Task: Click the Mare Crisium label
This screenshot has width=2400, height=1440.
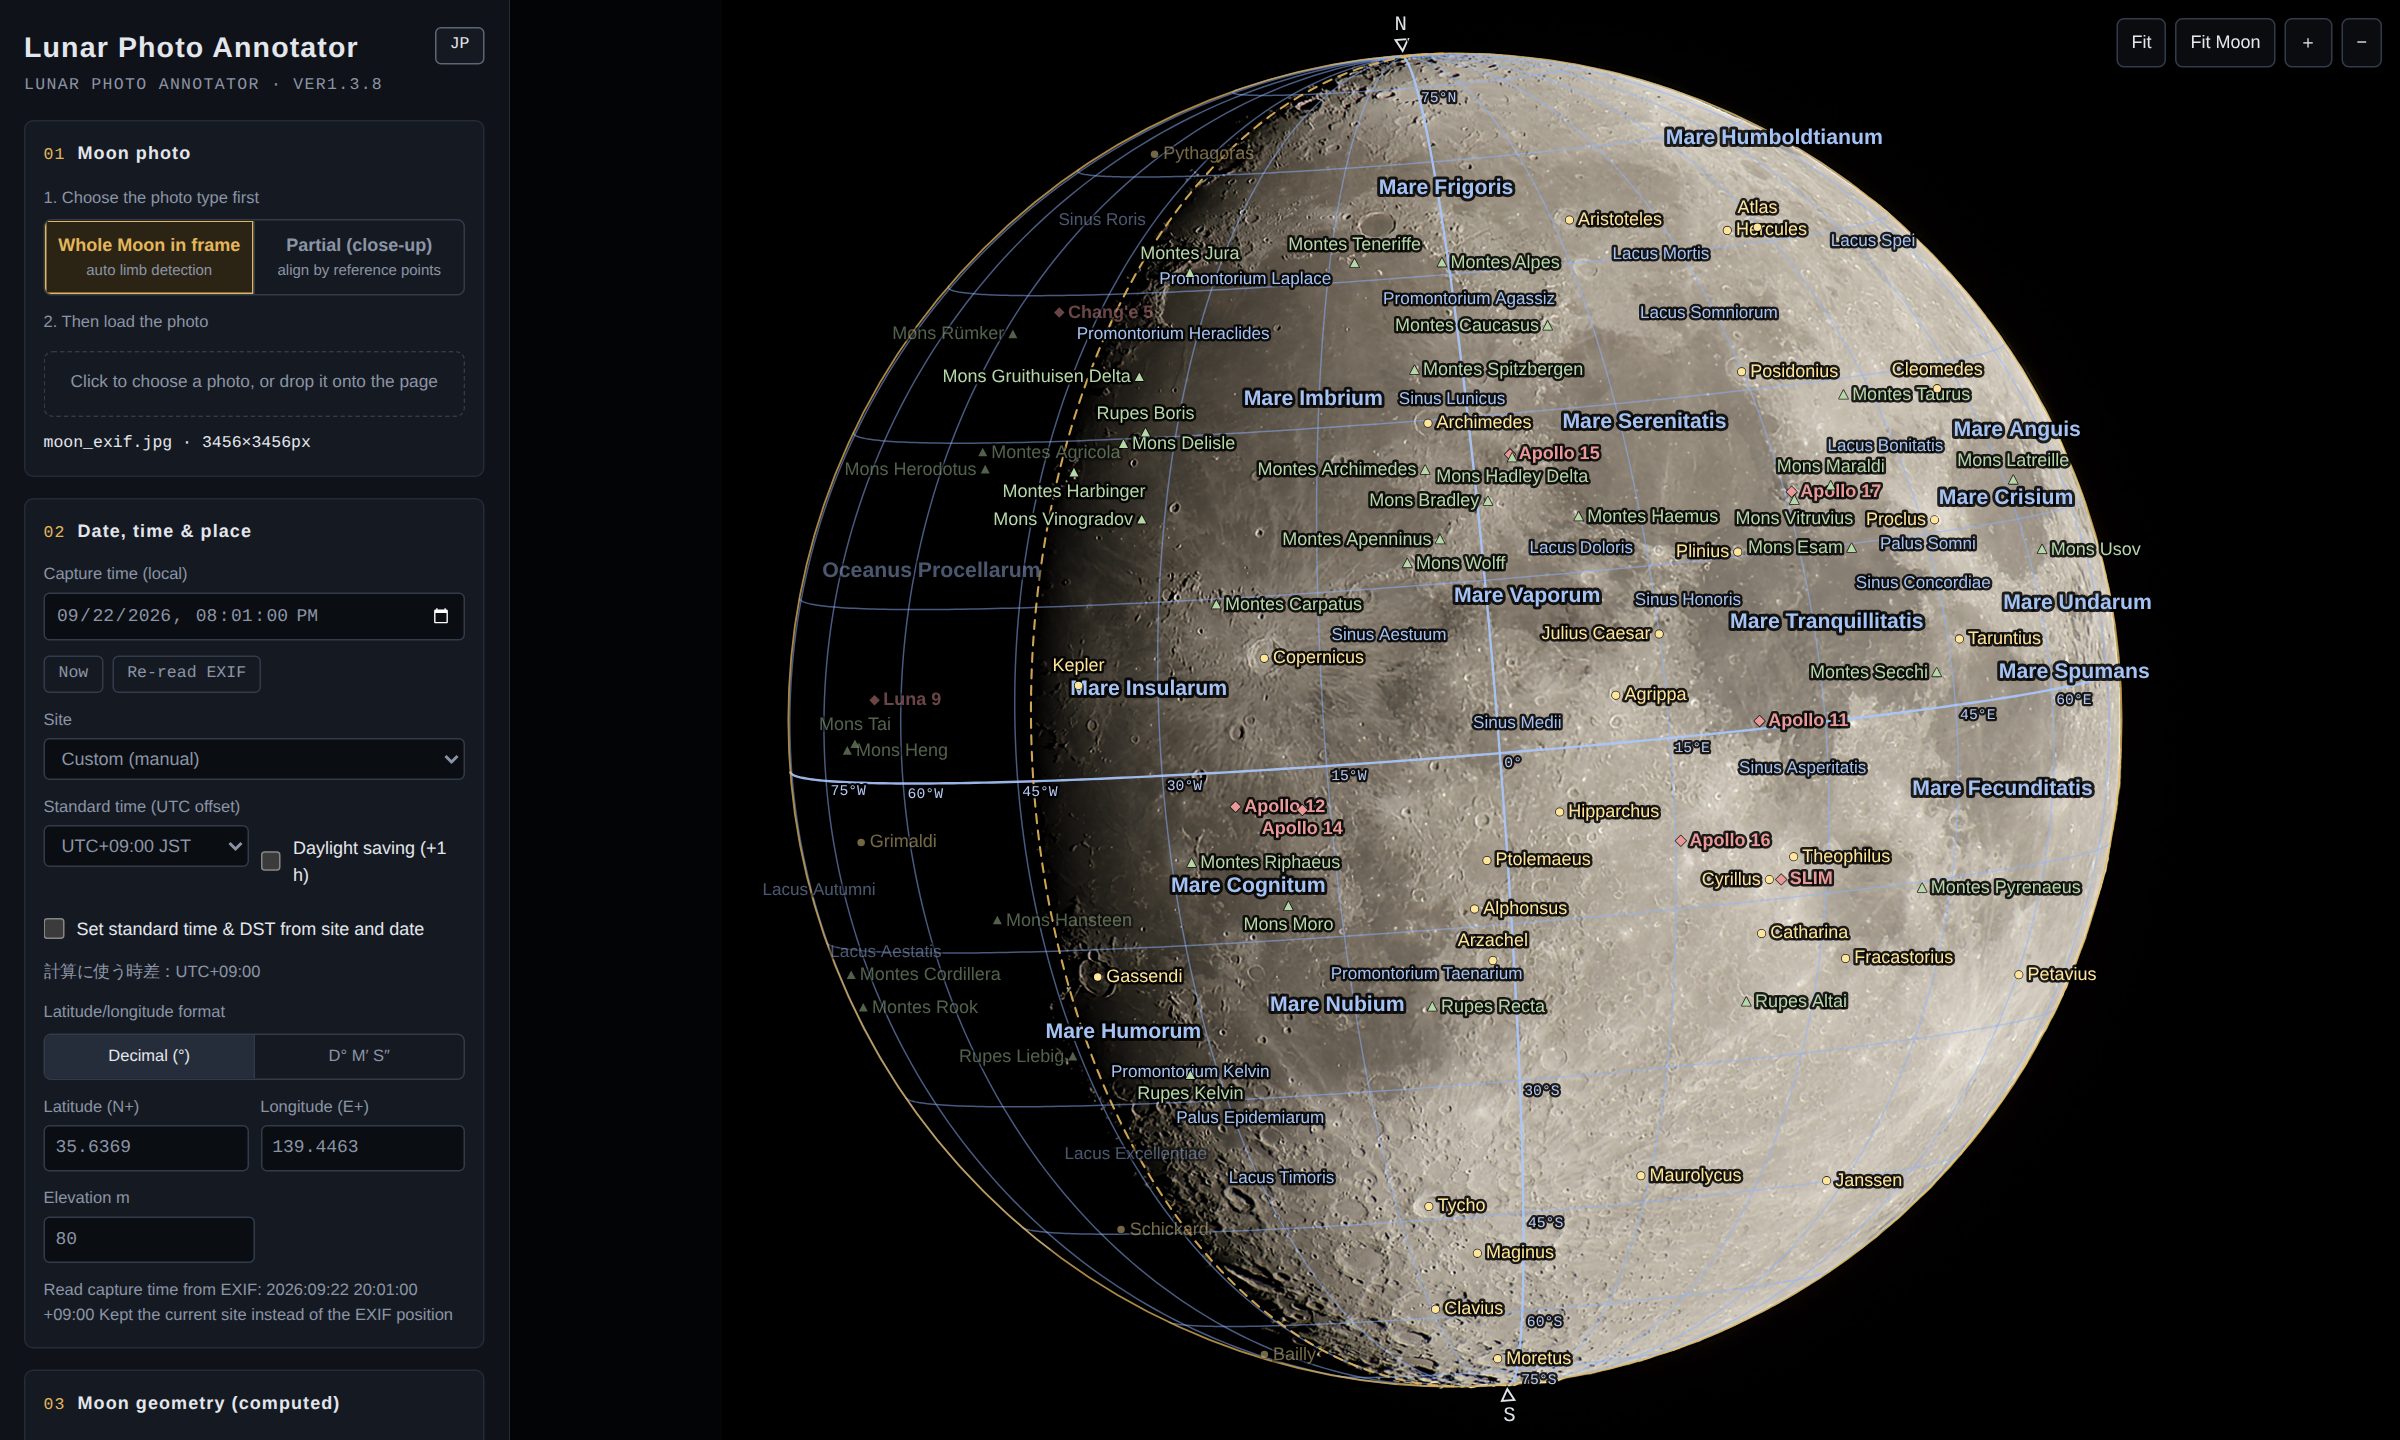Action: tap(2006, 497)
